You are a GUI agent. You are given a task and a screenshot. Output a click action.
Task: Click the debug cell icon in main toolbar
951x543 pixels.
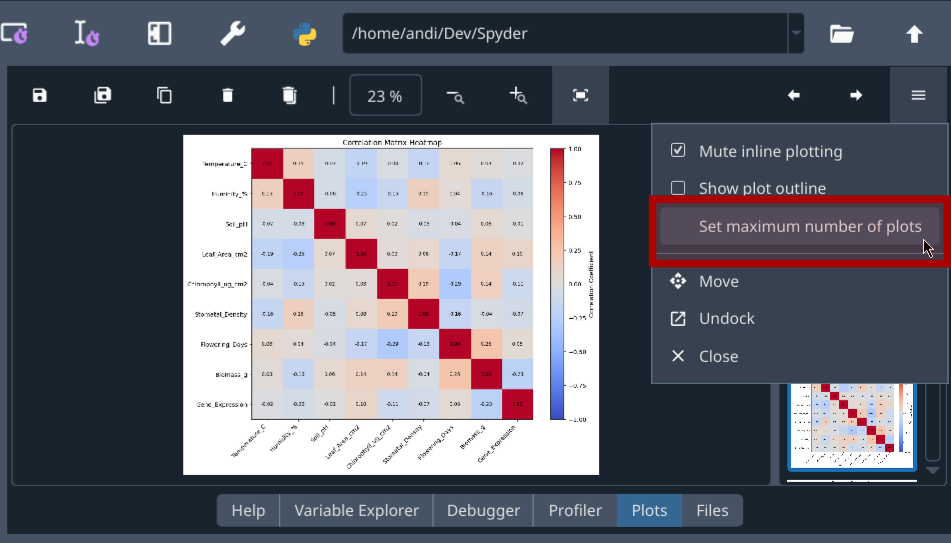(15, 33)
